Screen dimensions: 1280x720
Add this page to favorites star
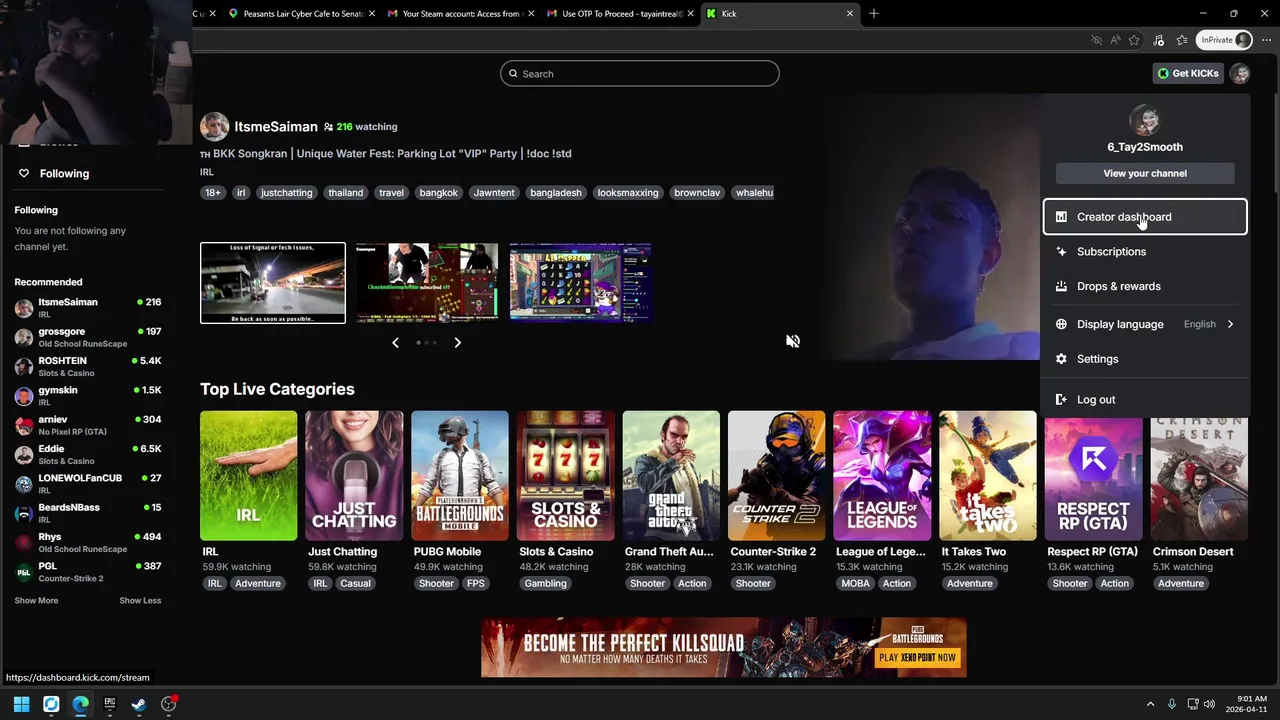[1134, 40]
